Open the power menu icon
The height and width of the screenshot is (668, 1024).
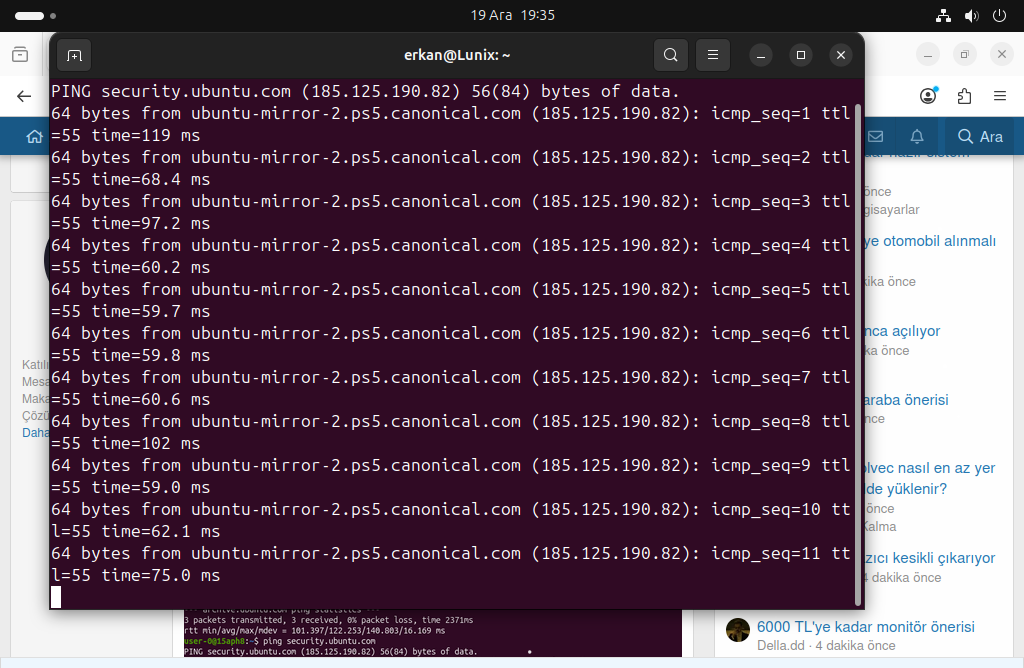click(999, 16)
